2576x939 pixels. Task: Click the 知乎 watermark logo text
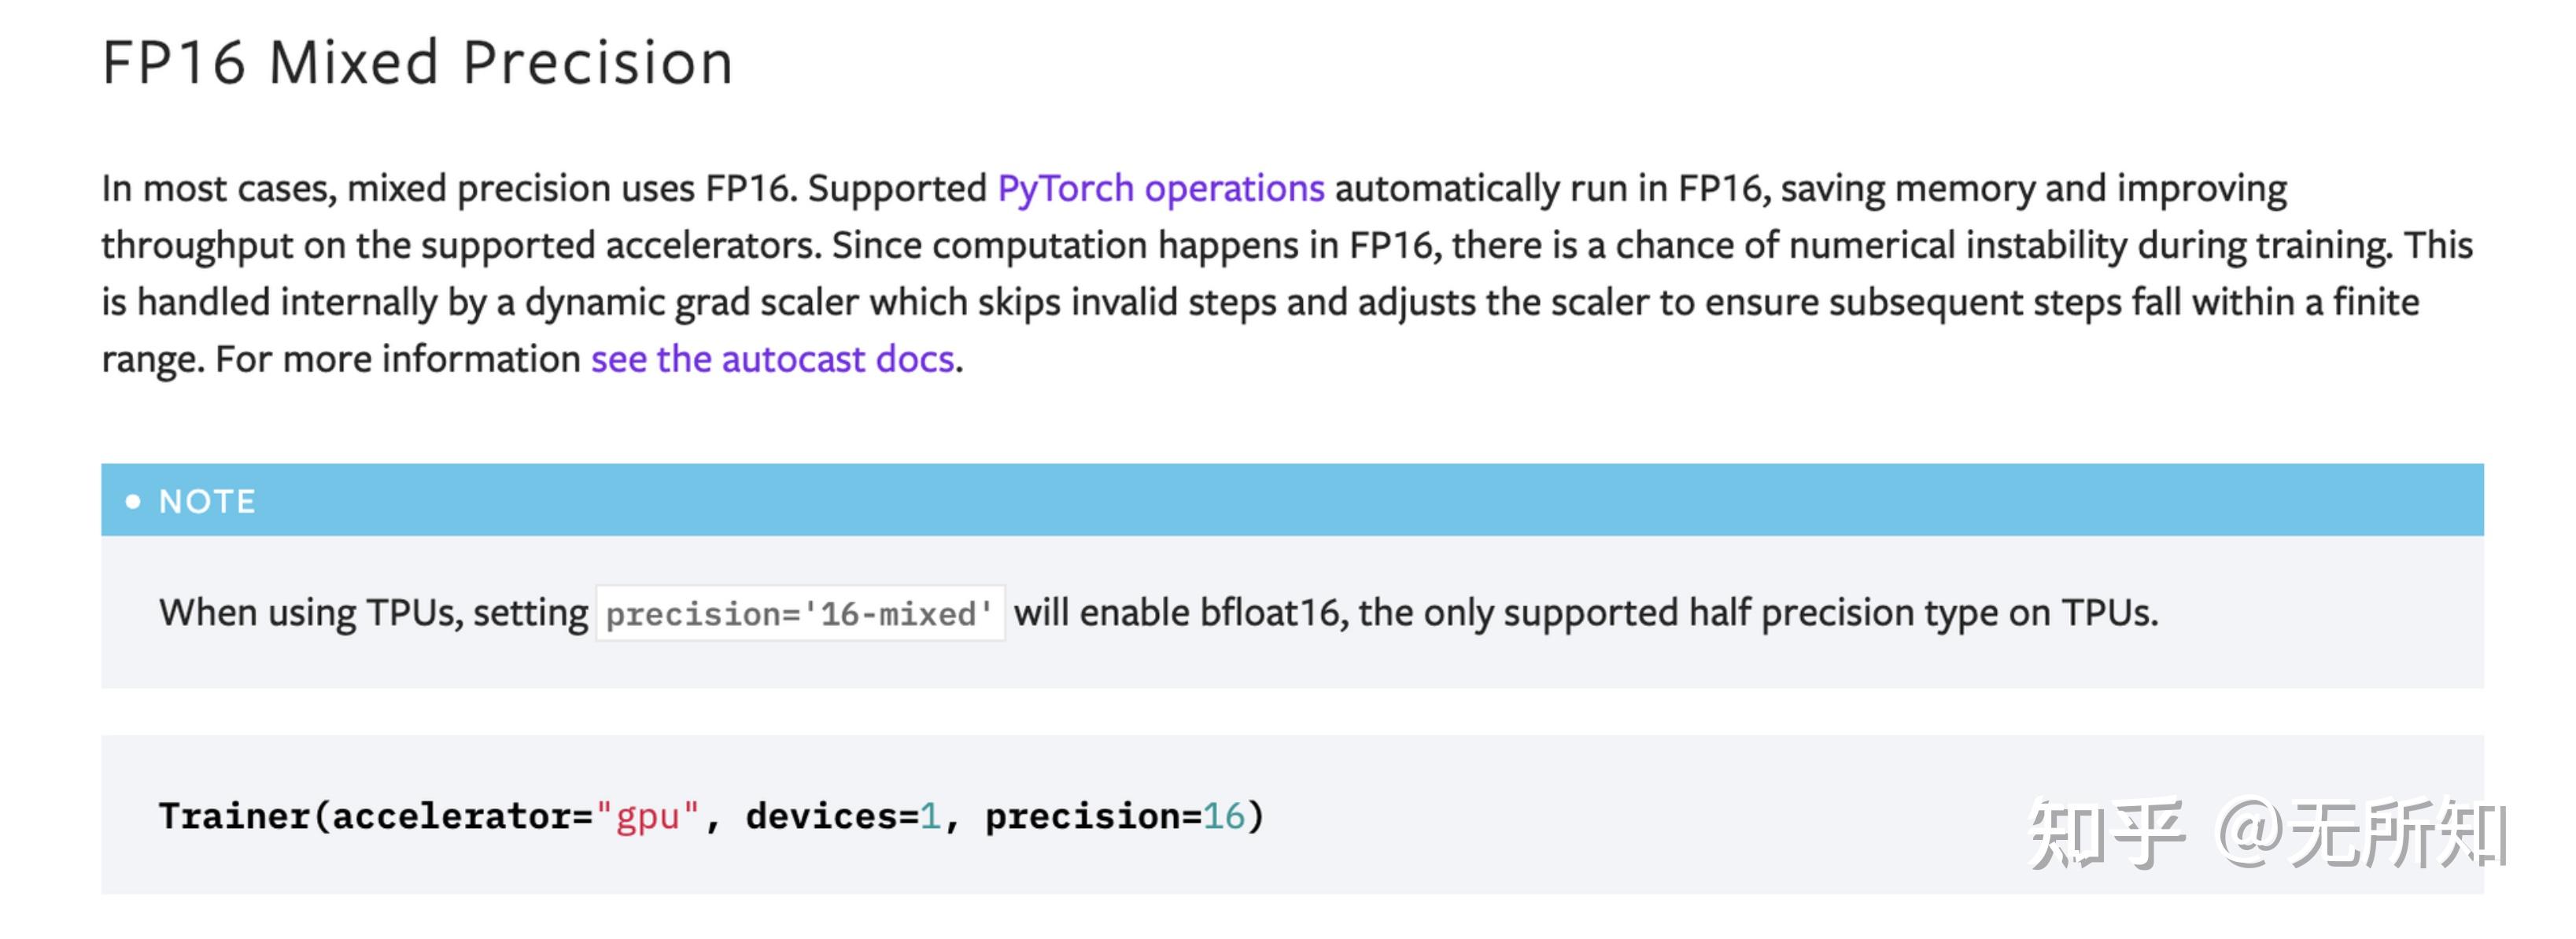pyautogui.click(x=2105, y=833)
